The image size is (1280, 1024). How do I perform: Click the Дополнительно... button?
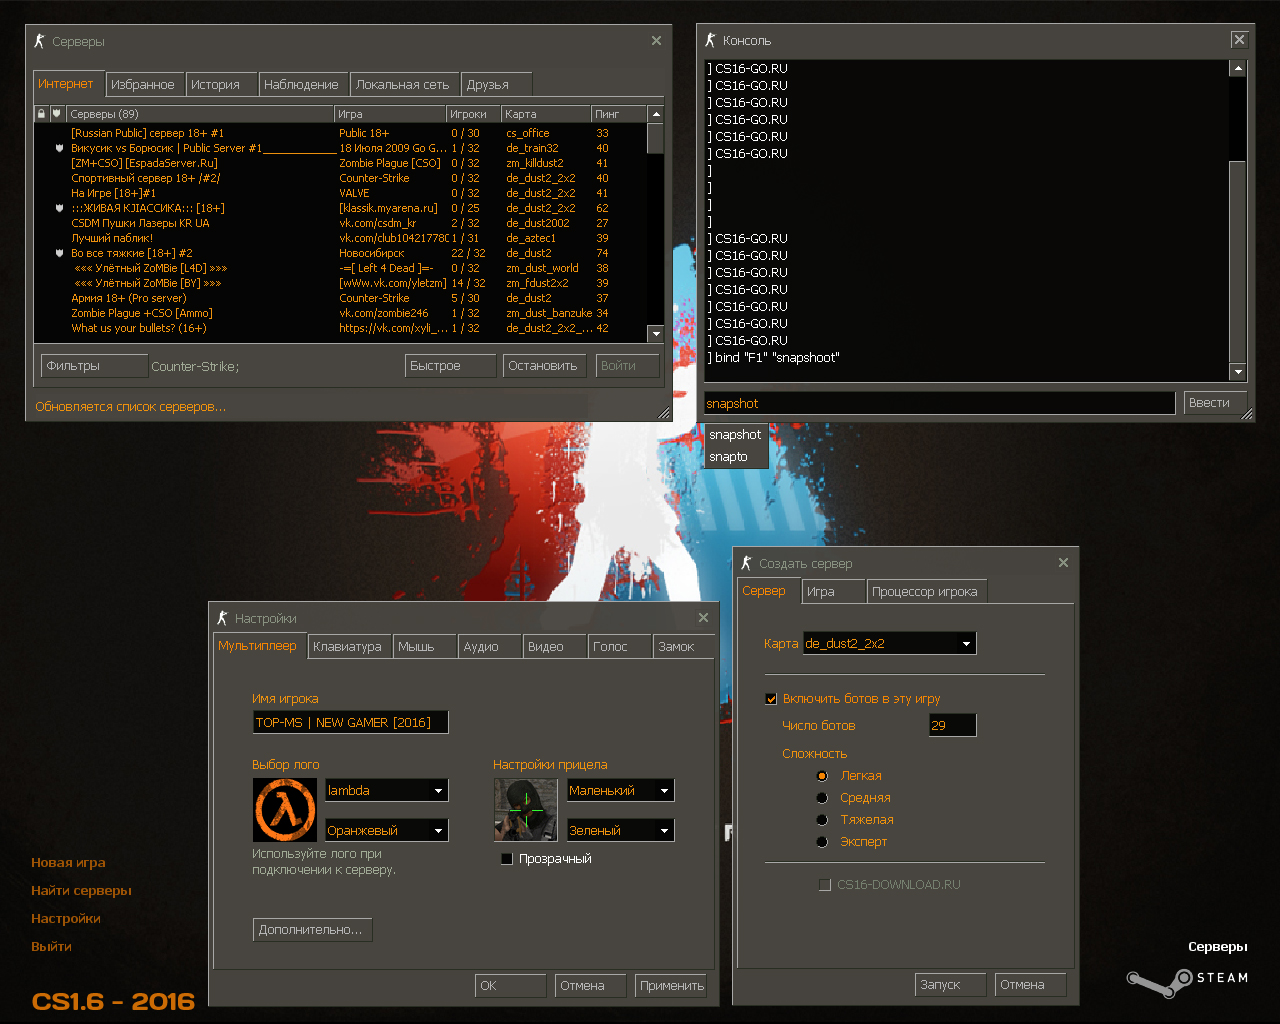(312, 930)
